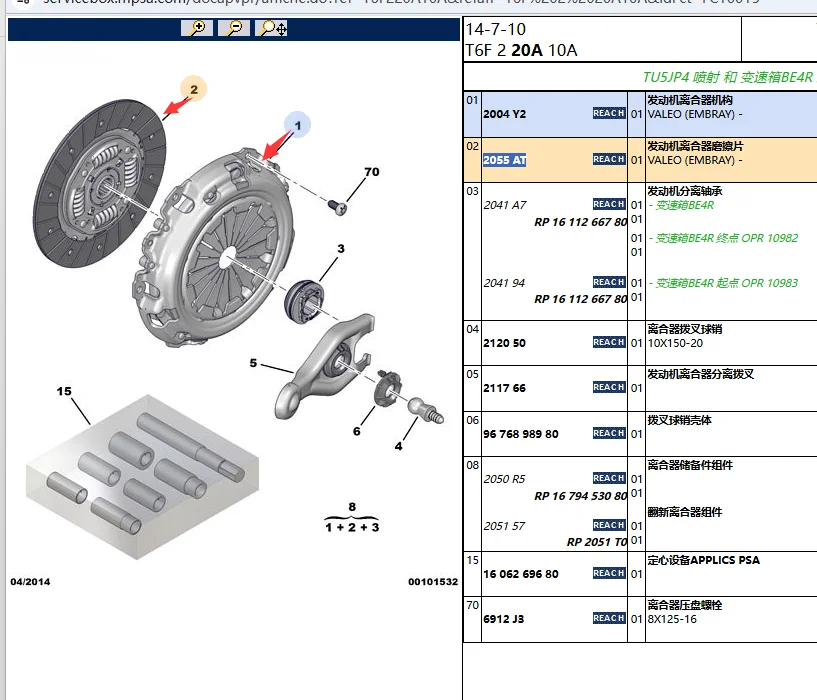Image resolution: width=817 pixels, height=700 pixels.
Task: View REACH badge for part 2051 57
Action: pyautogui.click(x=609, y=525)
